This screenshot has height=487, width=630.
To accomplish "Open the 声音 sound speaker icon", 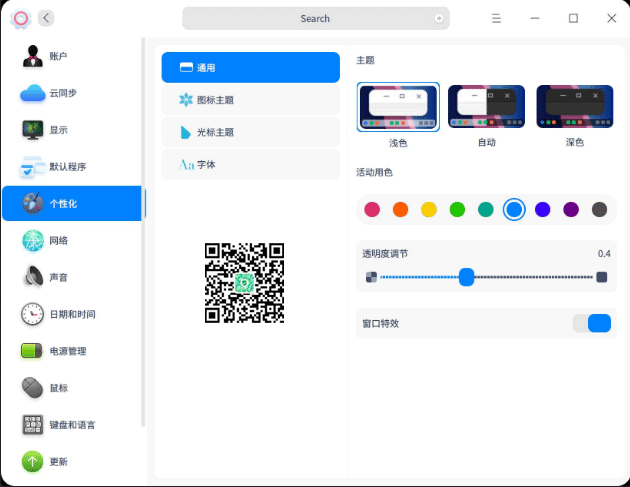I will click(34, 277).
